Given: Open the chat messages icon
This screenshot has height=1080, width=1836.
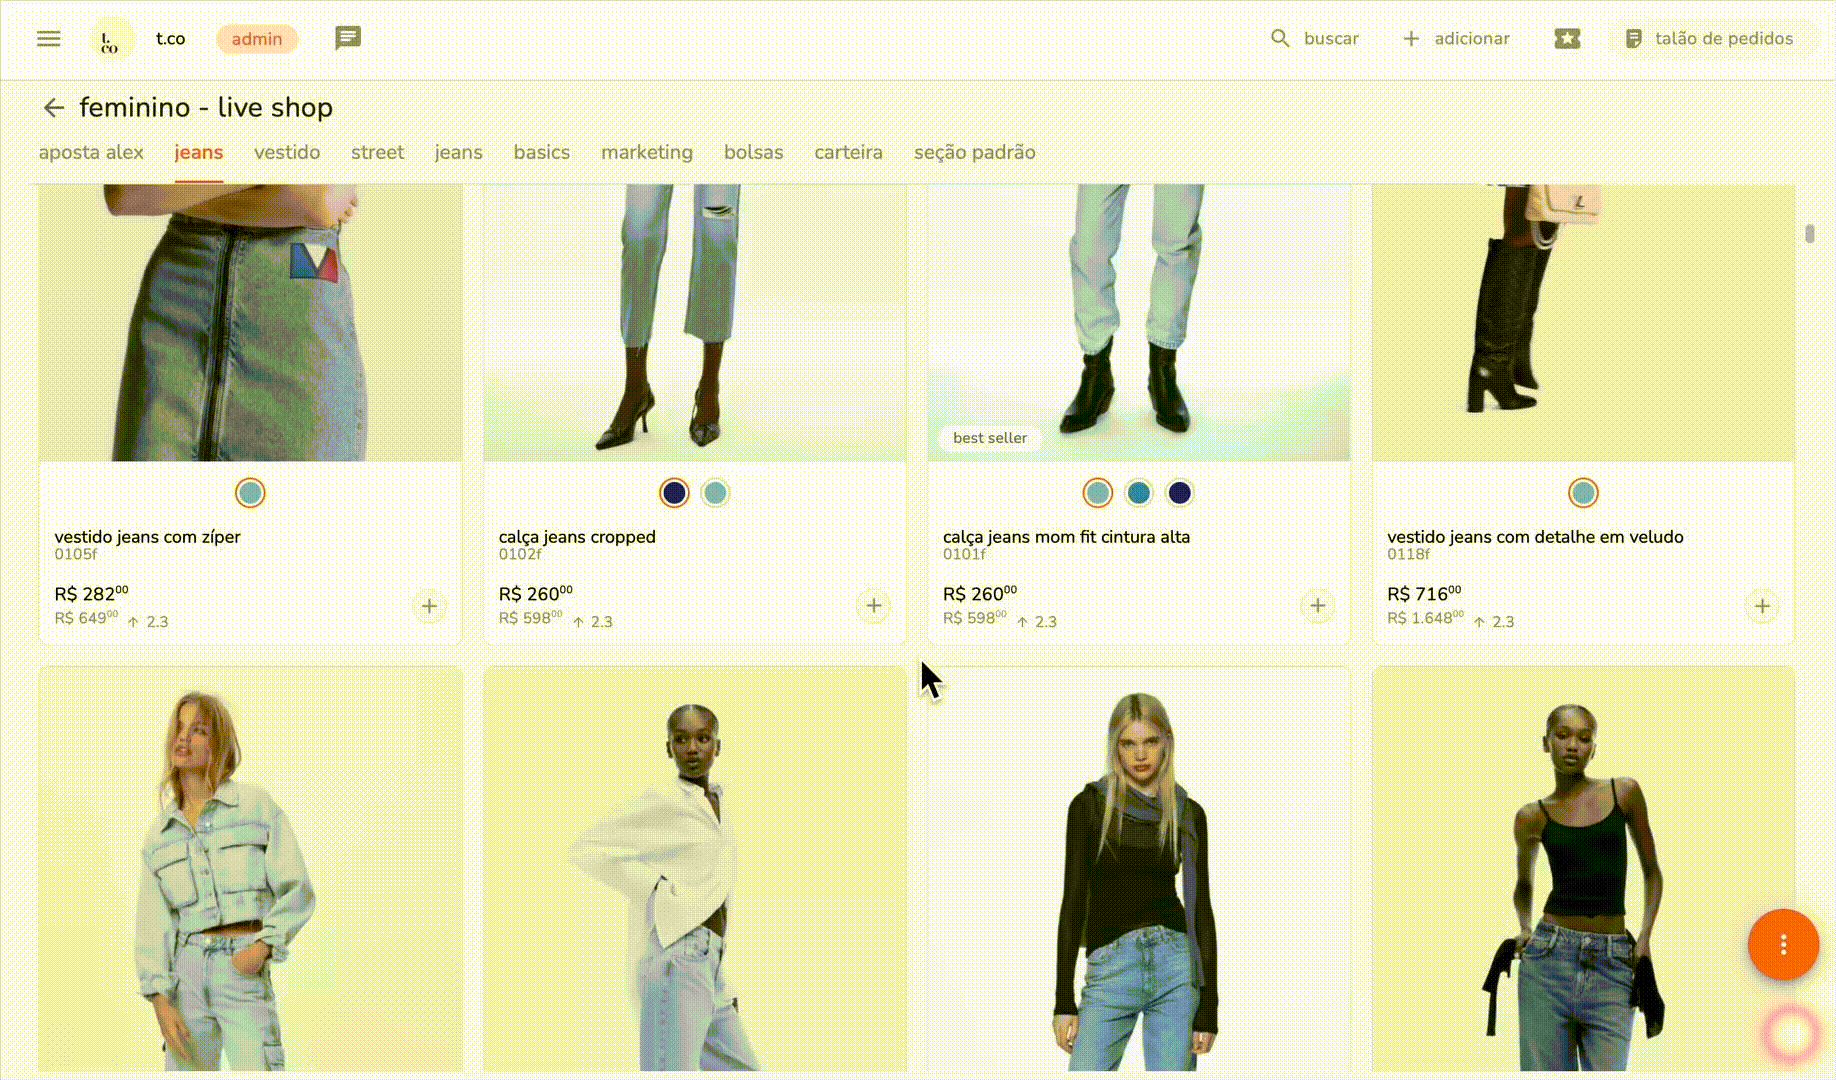Looking at the screenshot, I should tap(347, 38).
